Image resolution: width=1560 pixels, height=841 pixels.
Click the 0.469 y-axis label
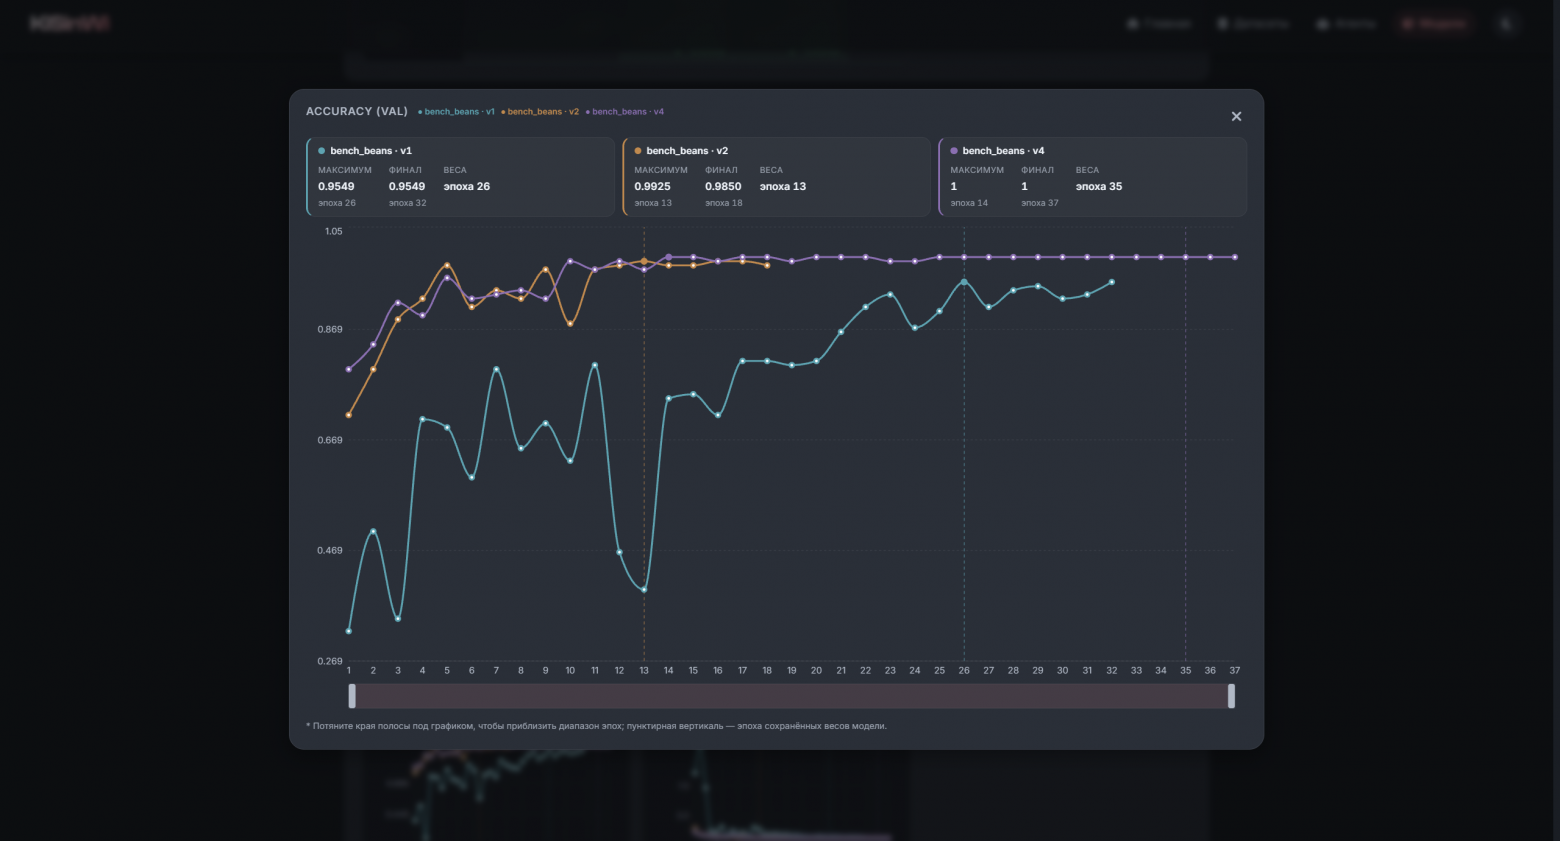[x=330, y=550]
